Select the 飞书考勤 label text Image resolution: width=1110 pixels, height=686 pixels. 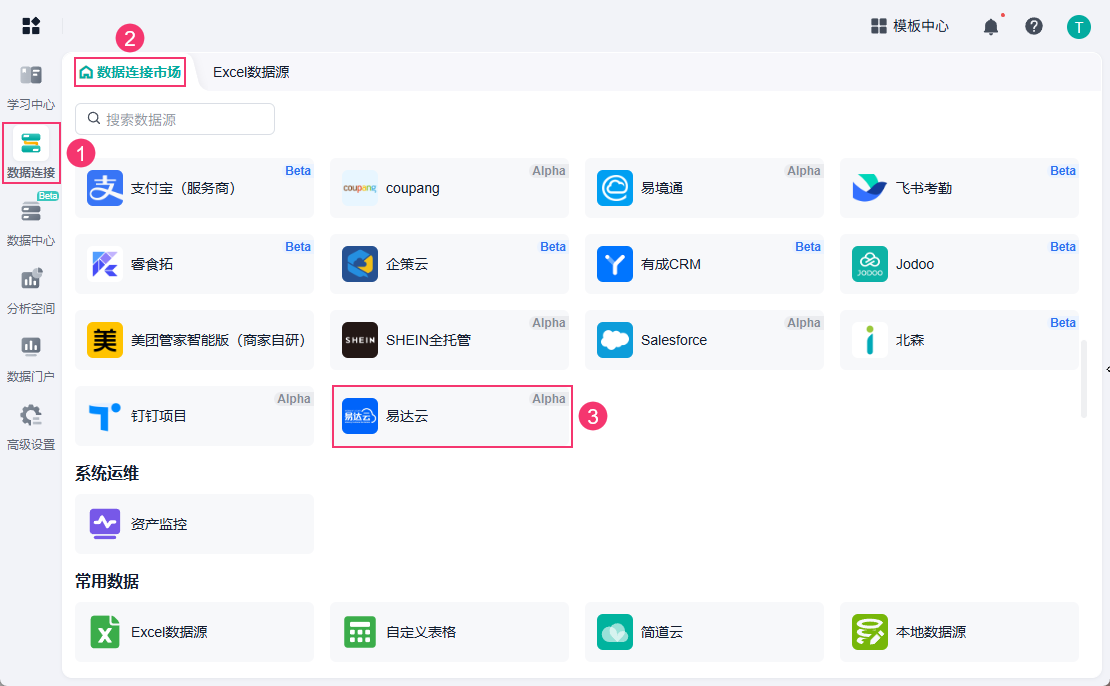[x=924, y=188]
